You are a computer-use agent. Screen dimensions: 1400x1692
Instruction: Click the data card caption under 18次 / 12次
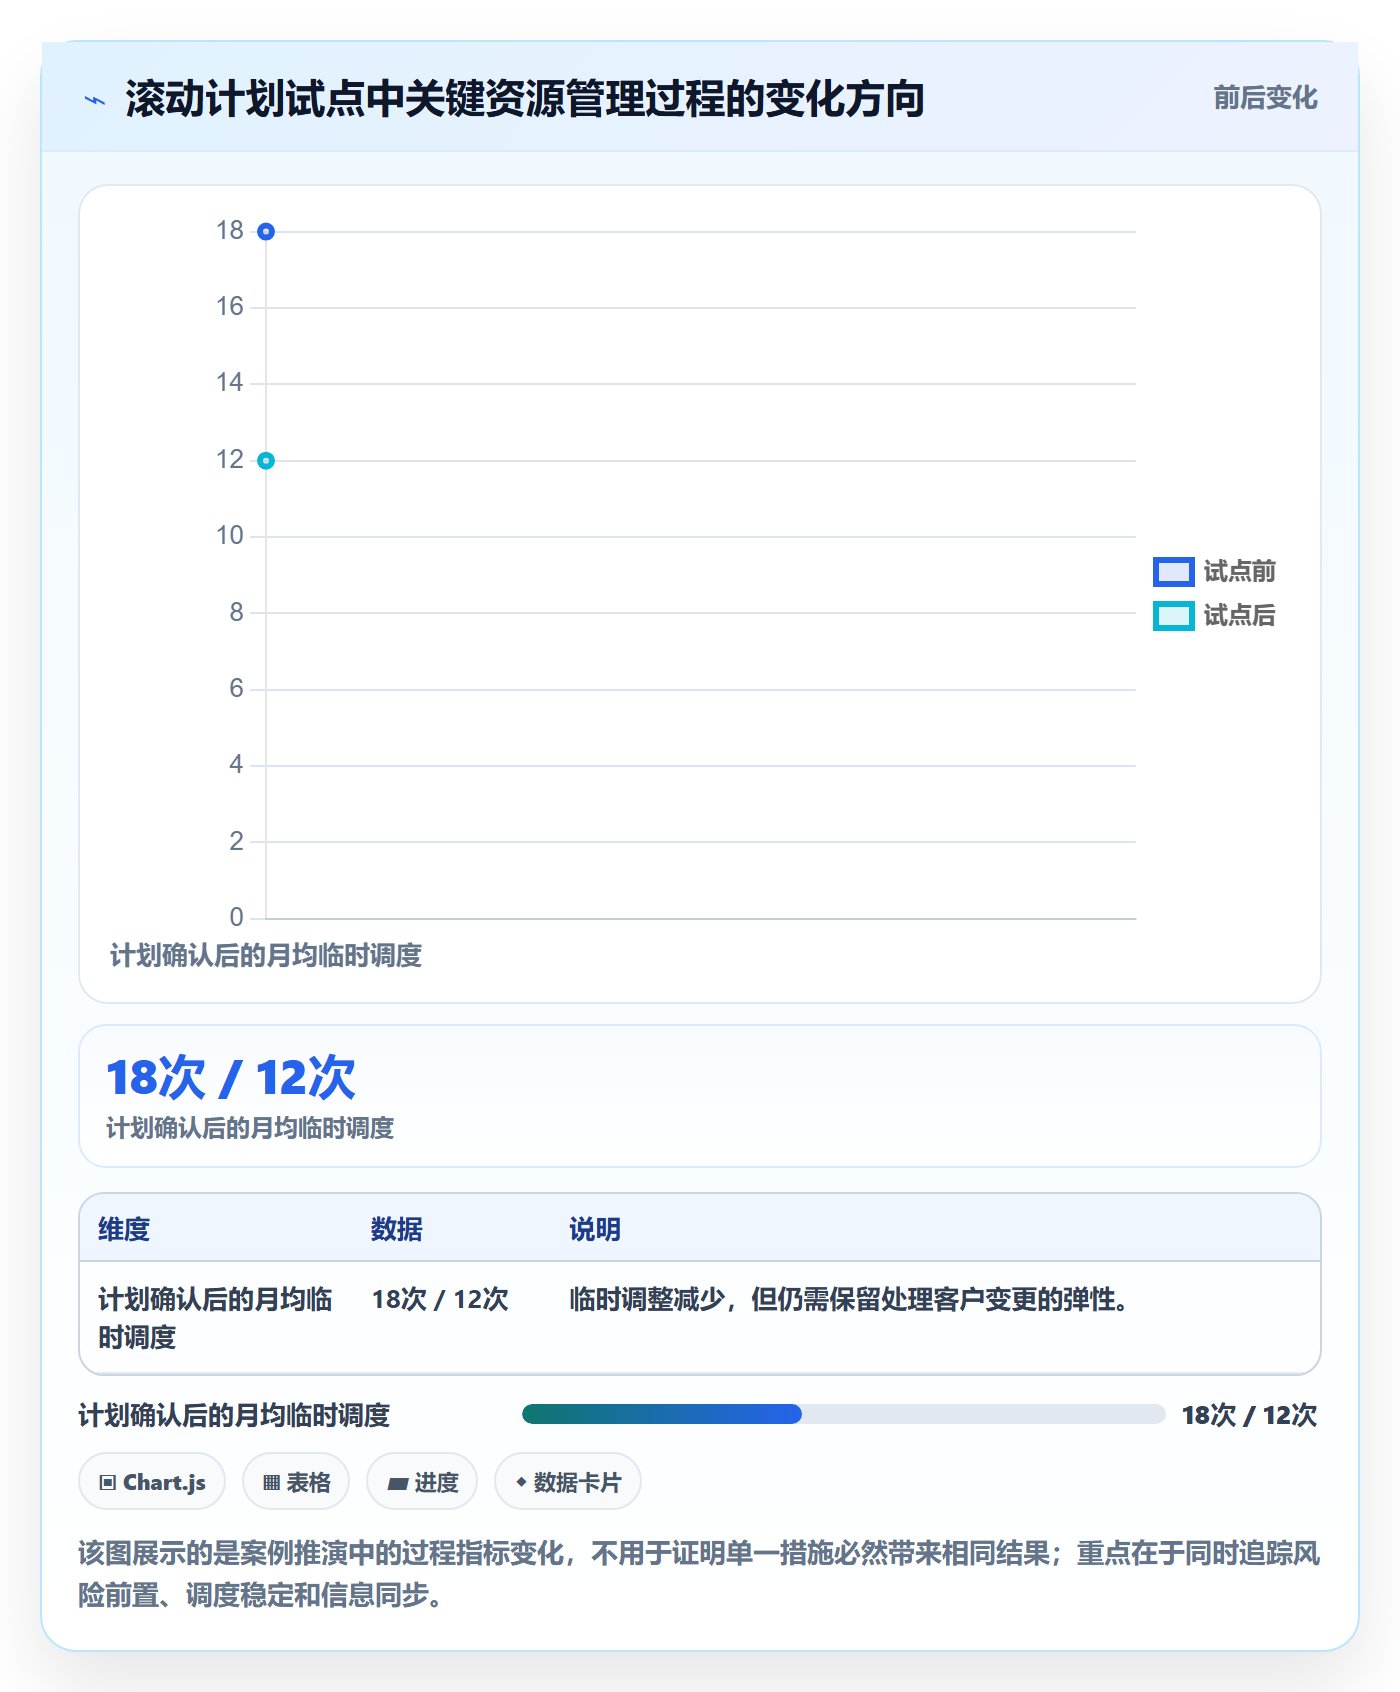[250, 1128]
